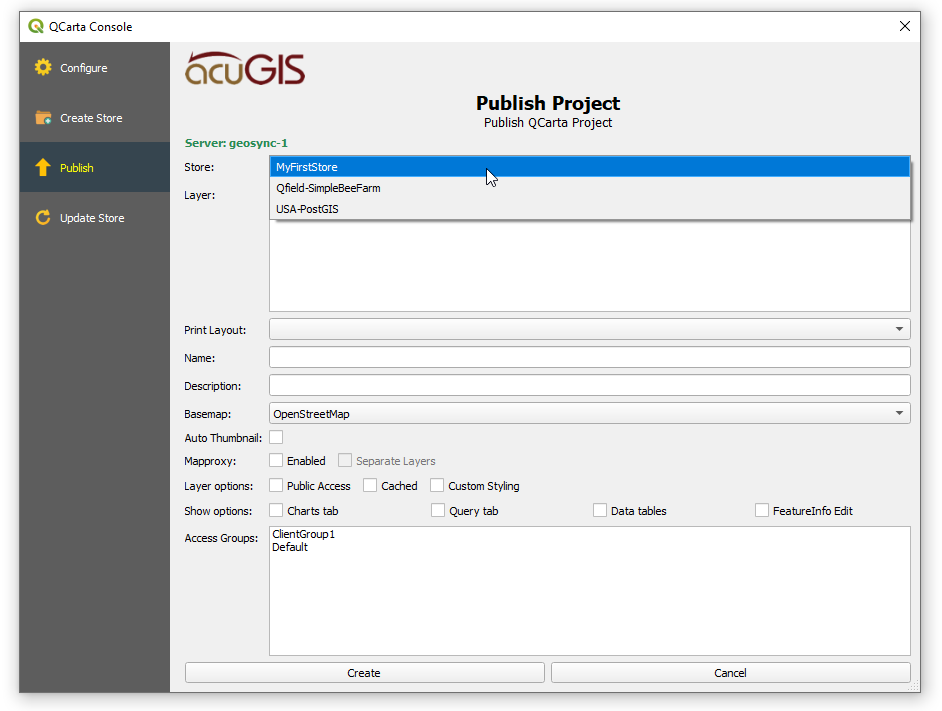This screenshot has width=942, height=711.
Task: Toggle the Cached checkbox
Action: coord(370,486)
